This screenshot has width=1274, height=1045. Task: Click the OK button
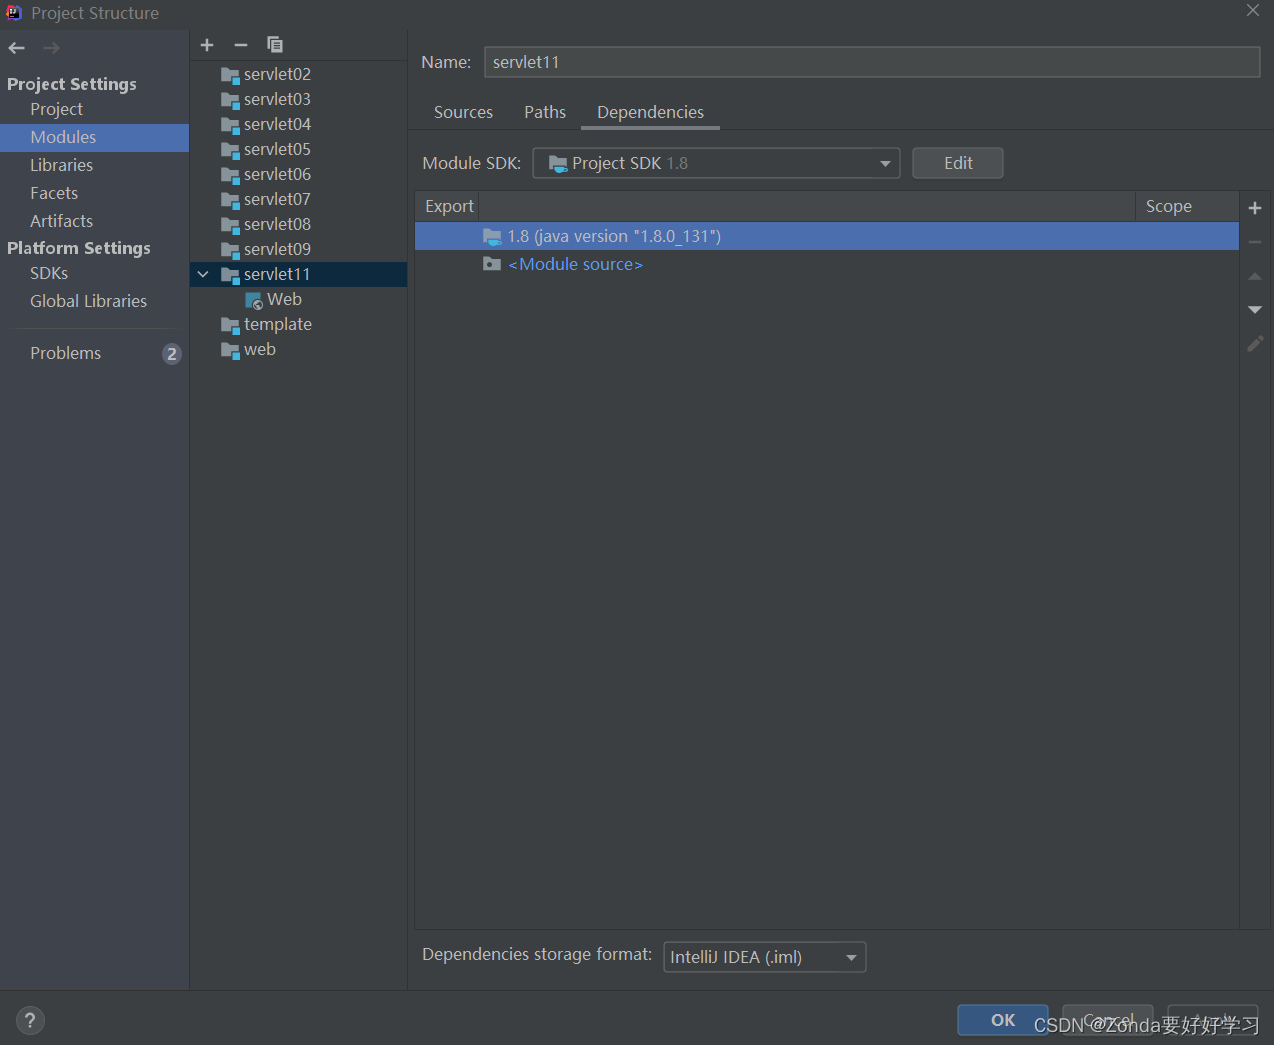point(1003,1020)
